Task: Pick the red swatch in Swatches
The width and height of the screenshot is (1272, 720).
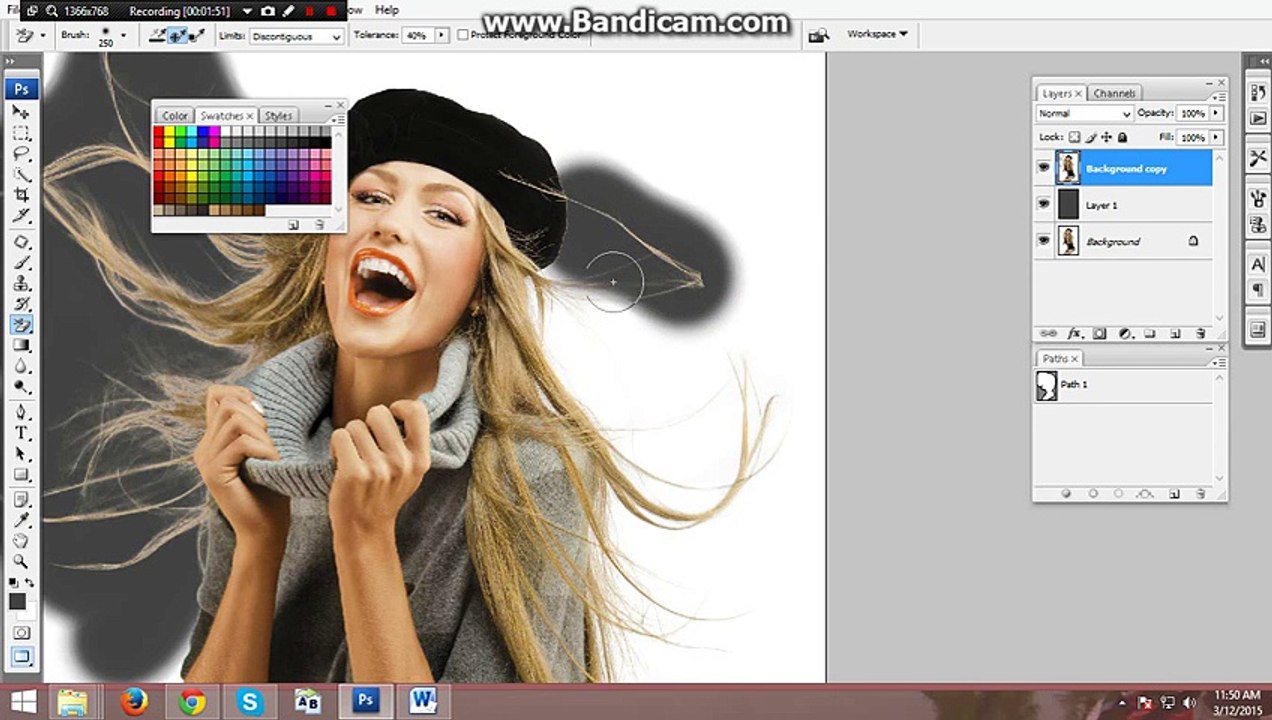Action: tap(159, 132)
